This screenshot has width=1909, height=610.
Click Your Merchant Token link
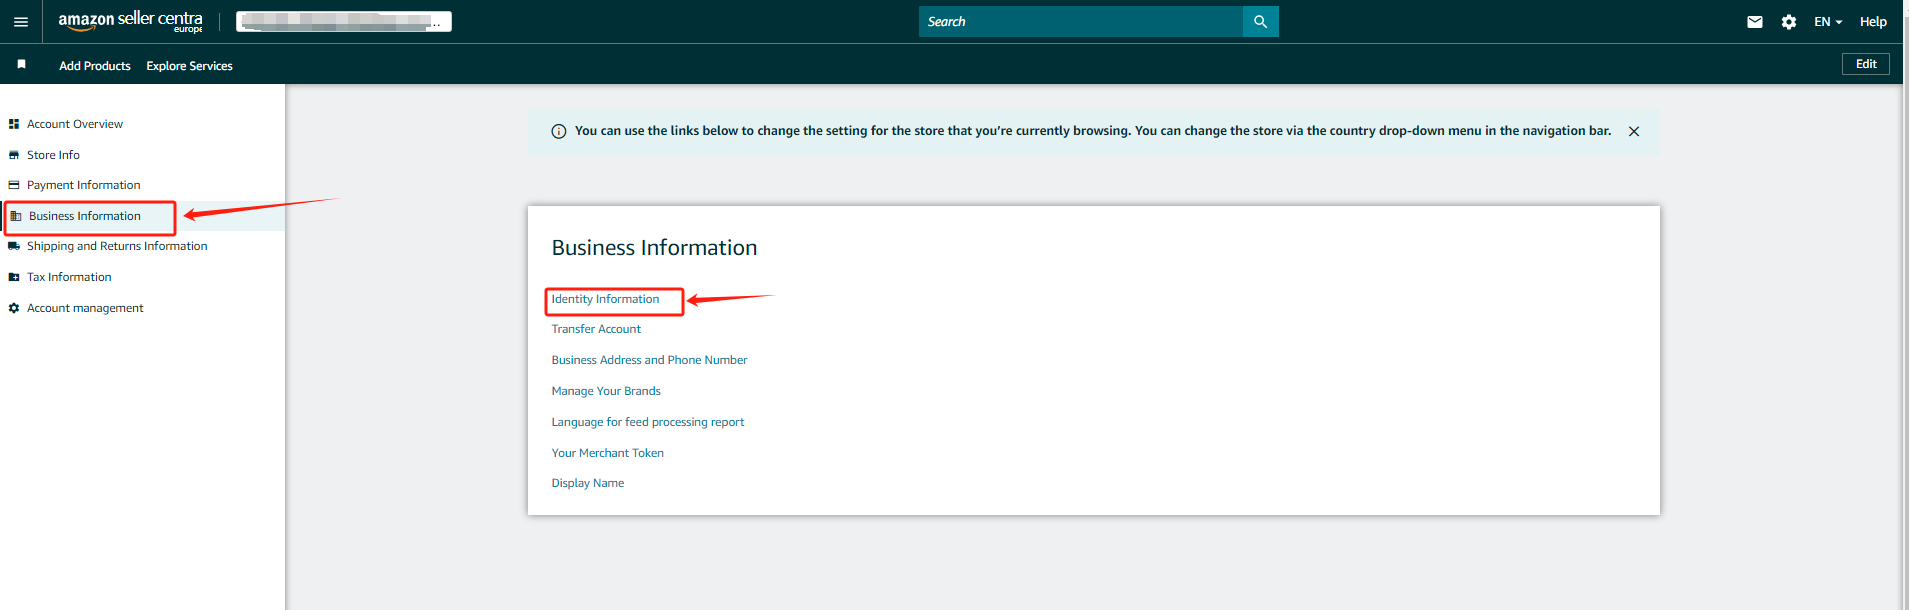pyautogui.click(x=607, y=453)
